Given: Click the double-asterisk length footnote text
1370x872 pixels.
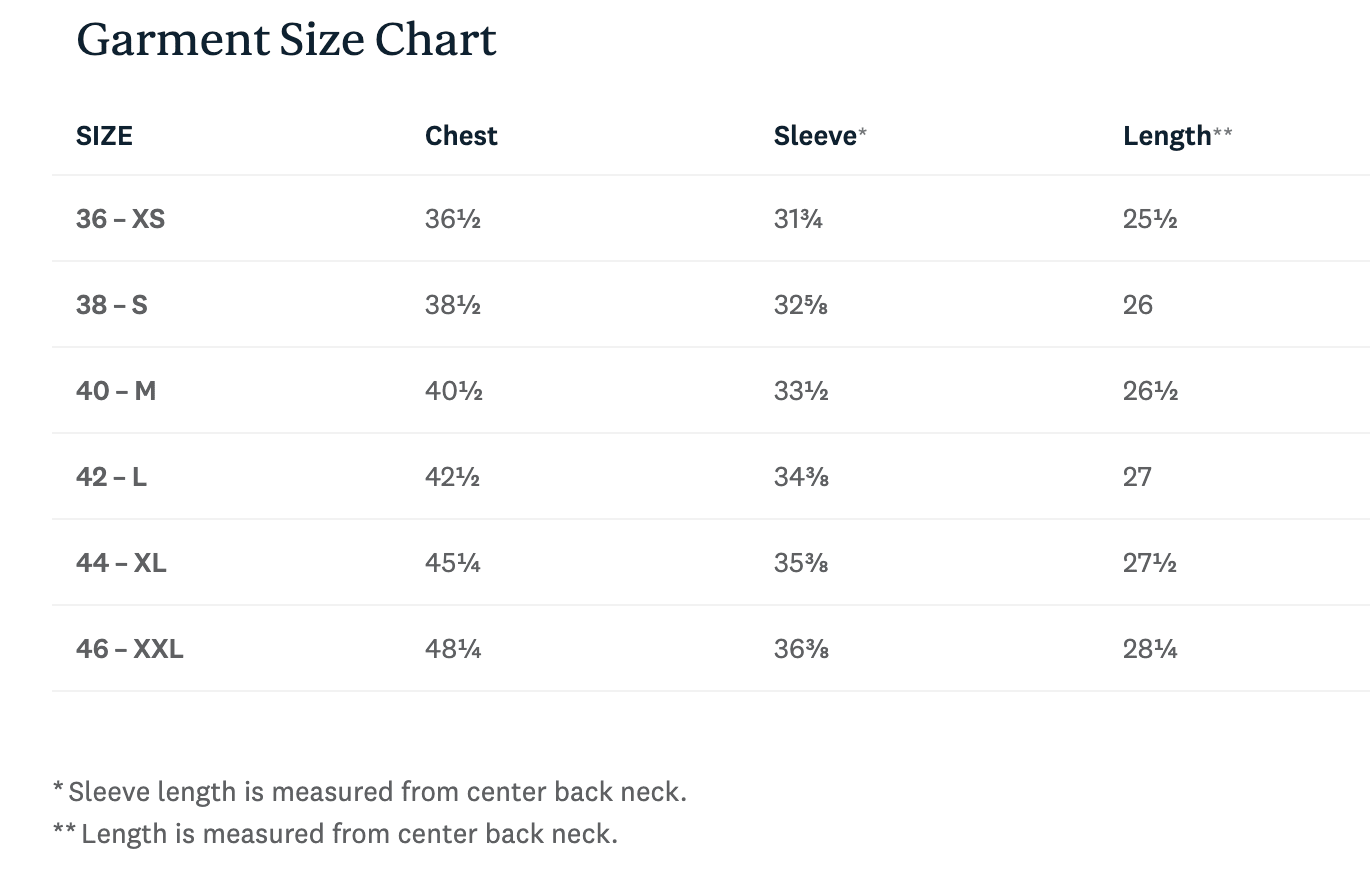Looking at the screenshot, I should tap(336, 833).
